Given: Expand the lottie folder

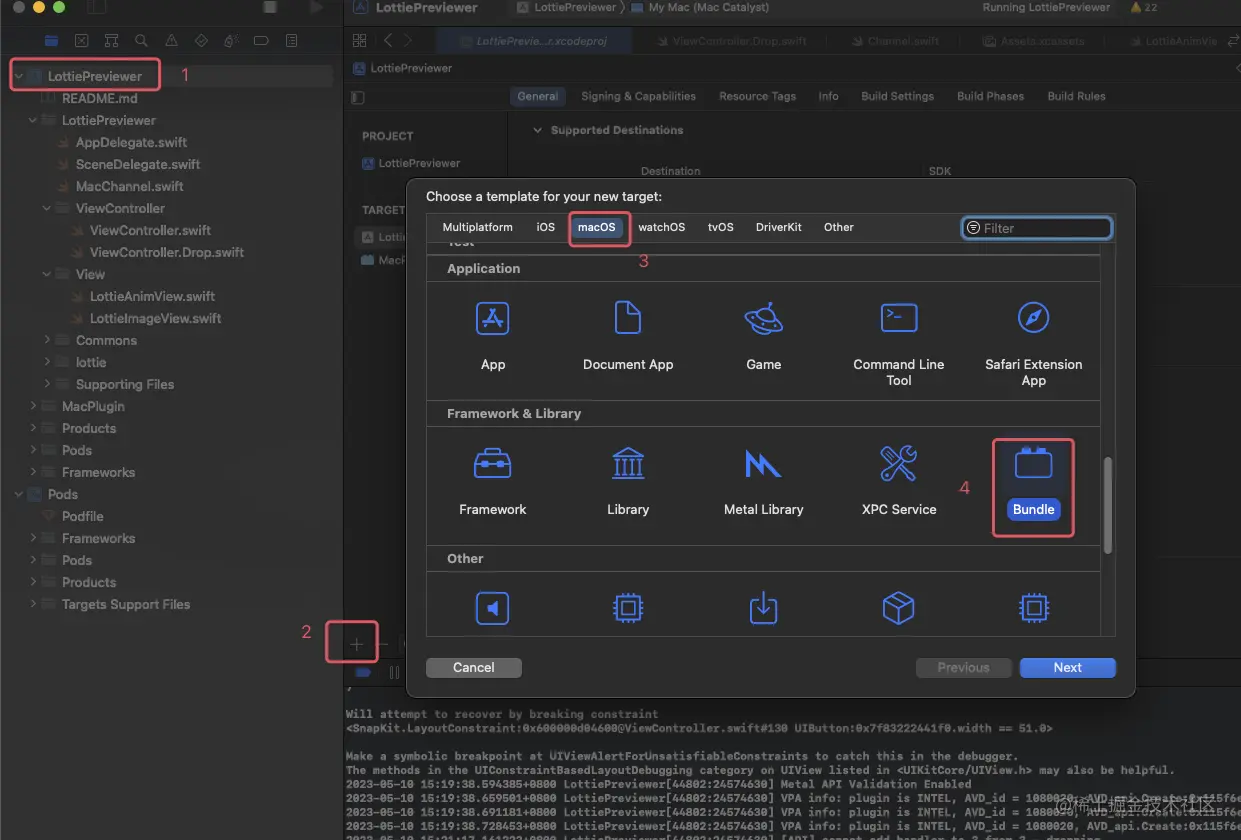Looking at the screenshot, I should pos(47,362).
